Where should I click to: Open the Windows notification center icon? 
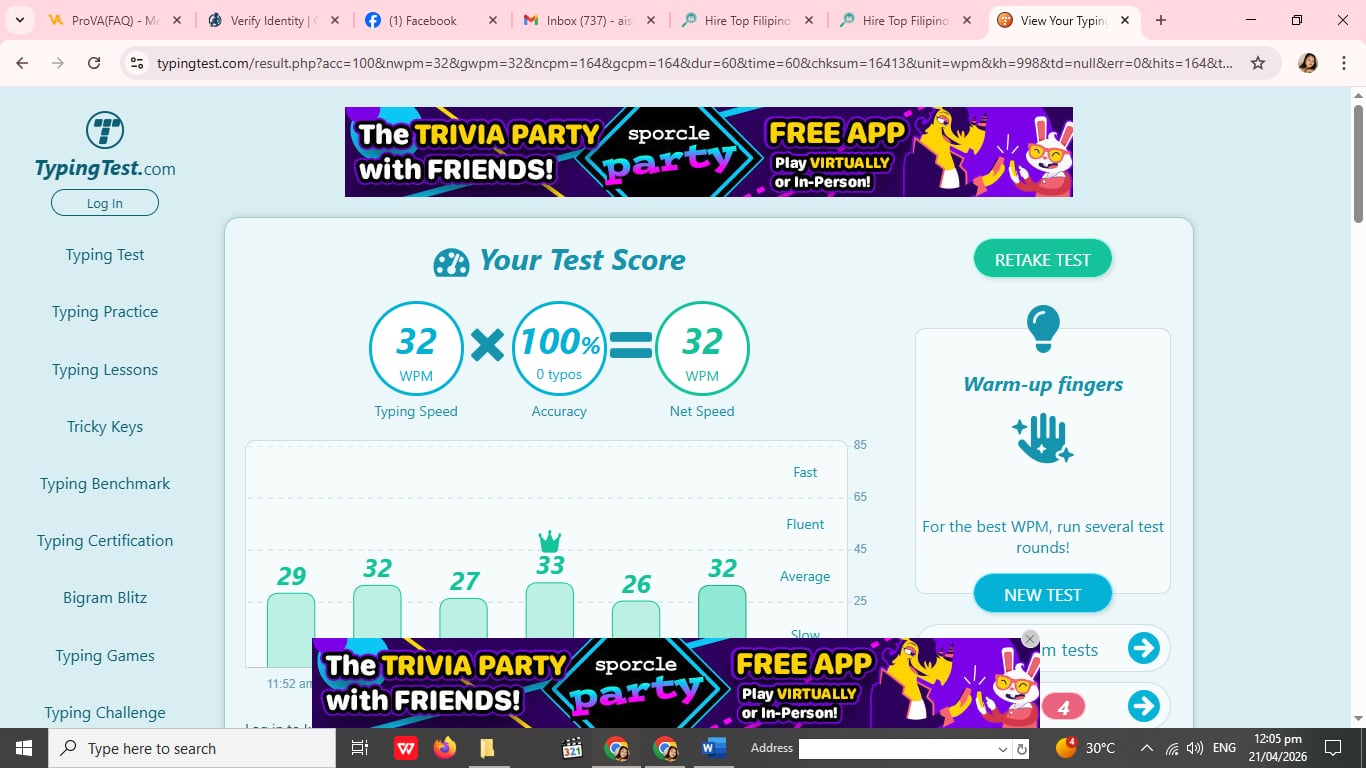coord(1332,748)
